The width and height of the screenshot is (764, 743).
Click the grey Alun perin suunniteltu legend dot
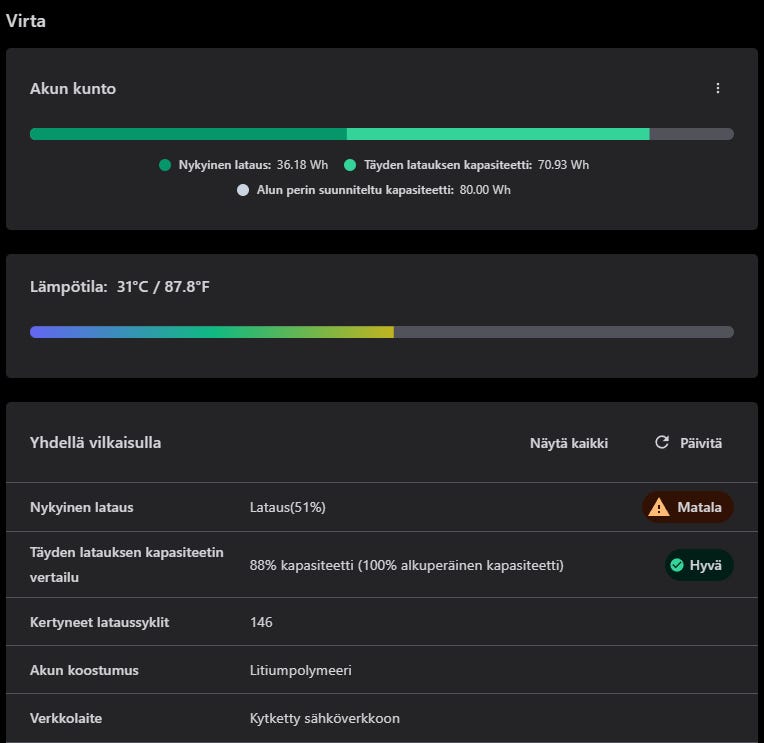click(x=243, y=190)
